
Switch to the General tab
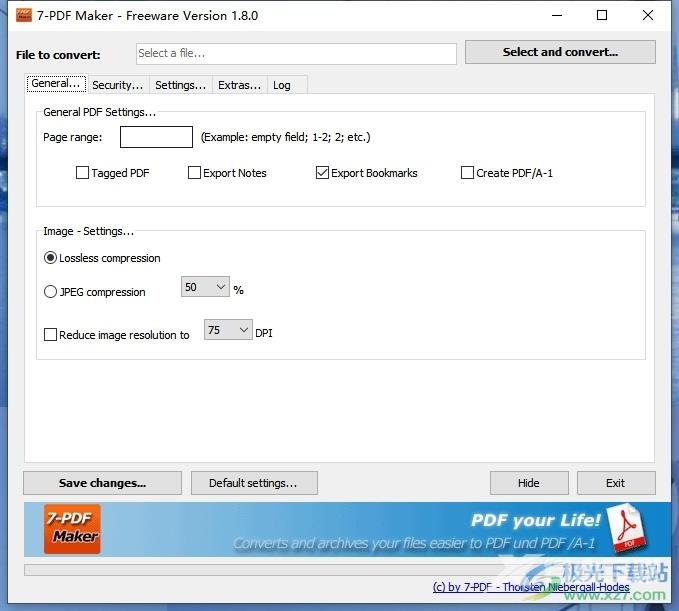click(x=56, y=83)
